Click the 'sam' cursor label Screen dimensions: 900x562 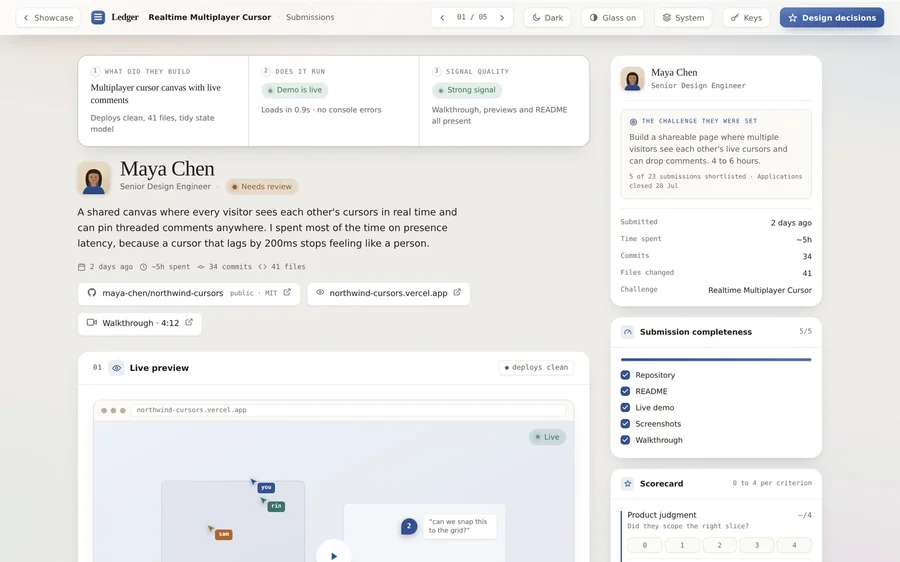coord(224,534)
